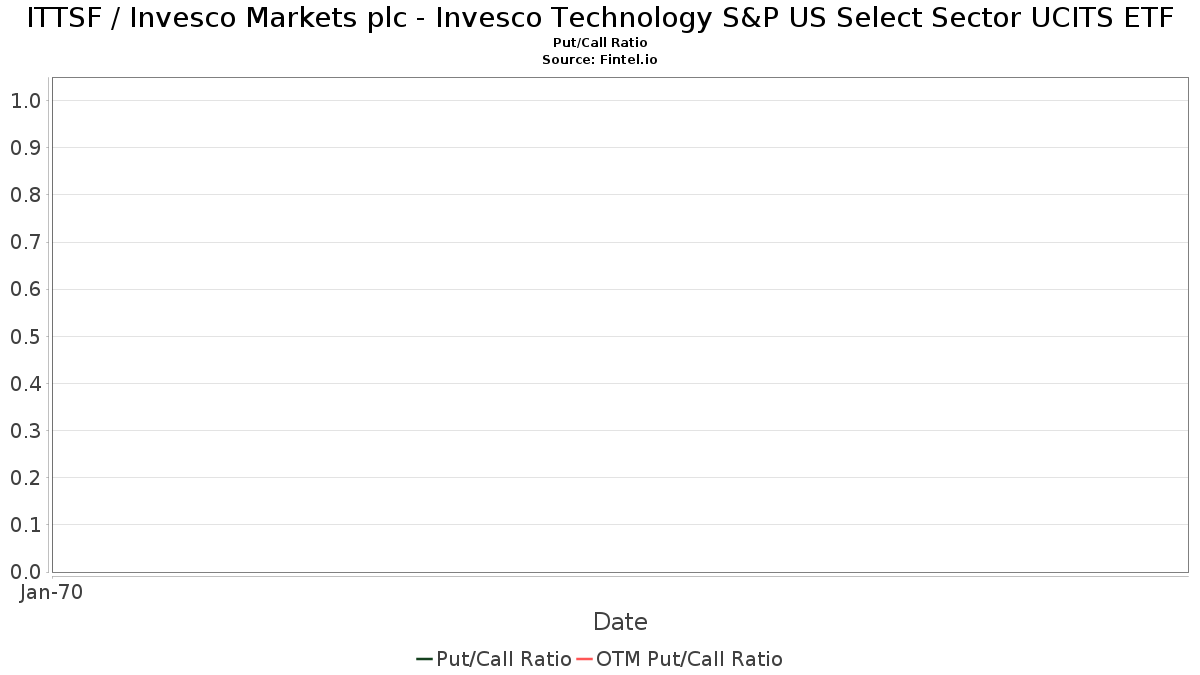Select the 0.4 y-axis label
This screenshot has height=675, width=1200.
[25, 384]
